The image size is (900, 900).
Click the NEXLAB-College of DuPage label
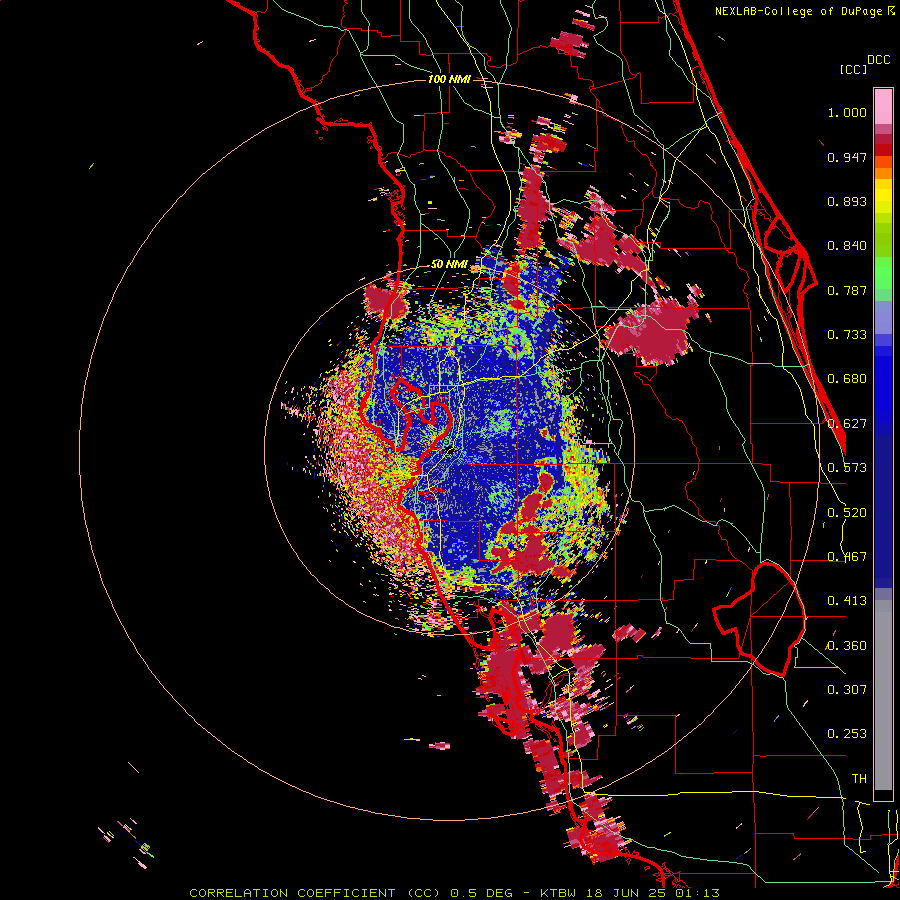(x=798, y=11)
